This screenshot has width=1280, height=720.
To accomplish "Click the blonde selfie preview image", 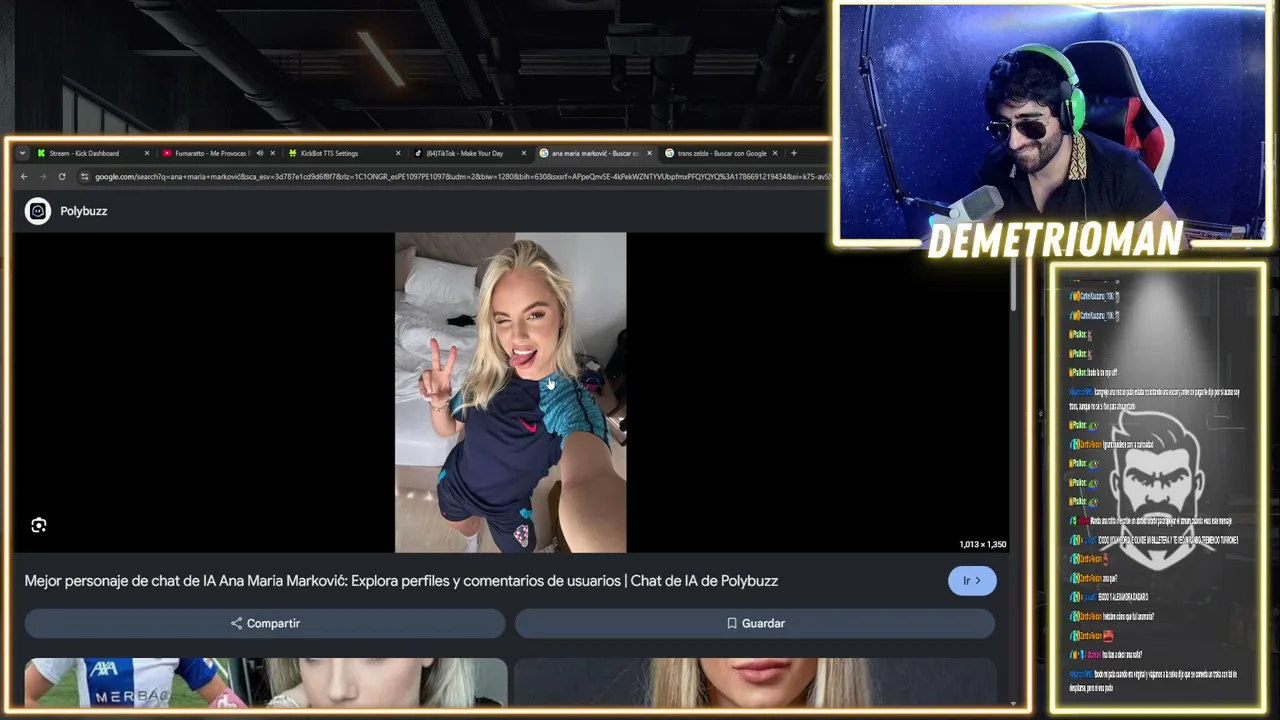I will [511, 392].
